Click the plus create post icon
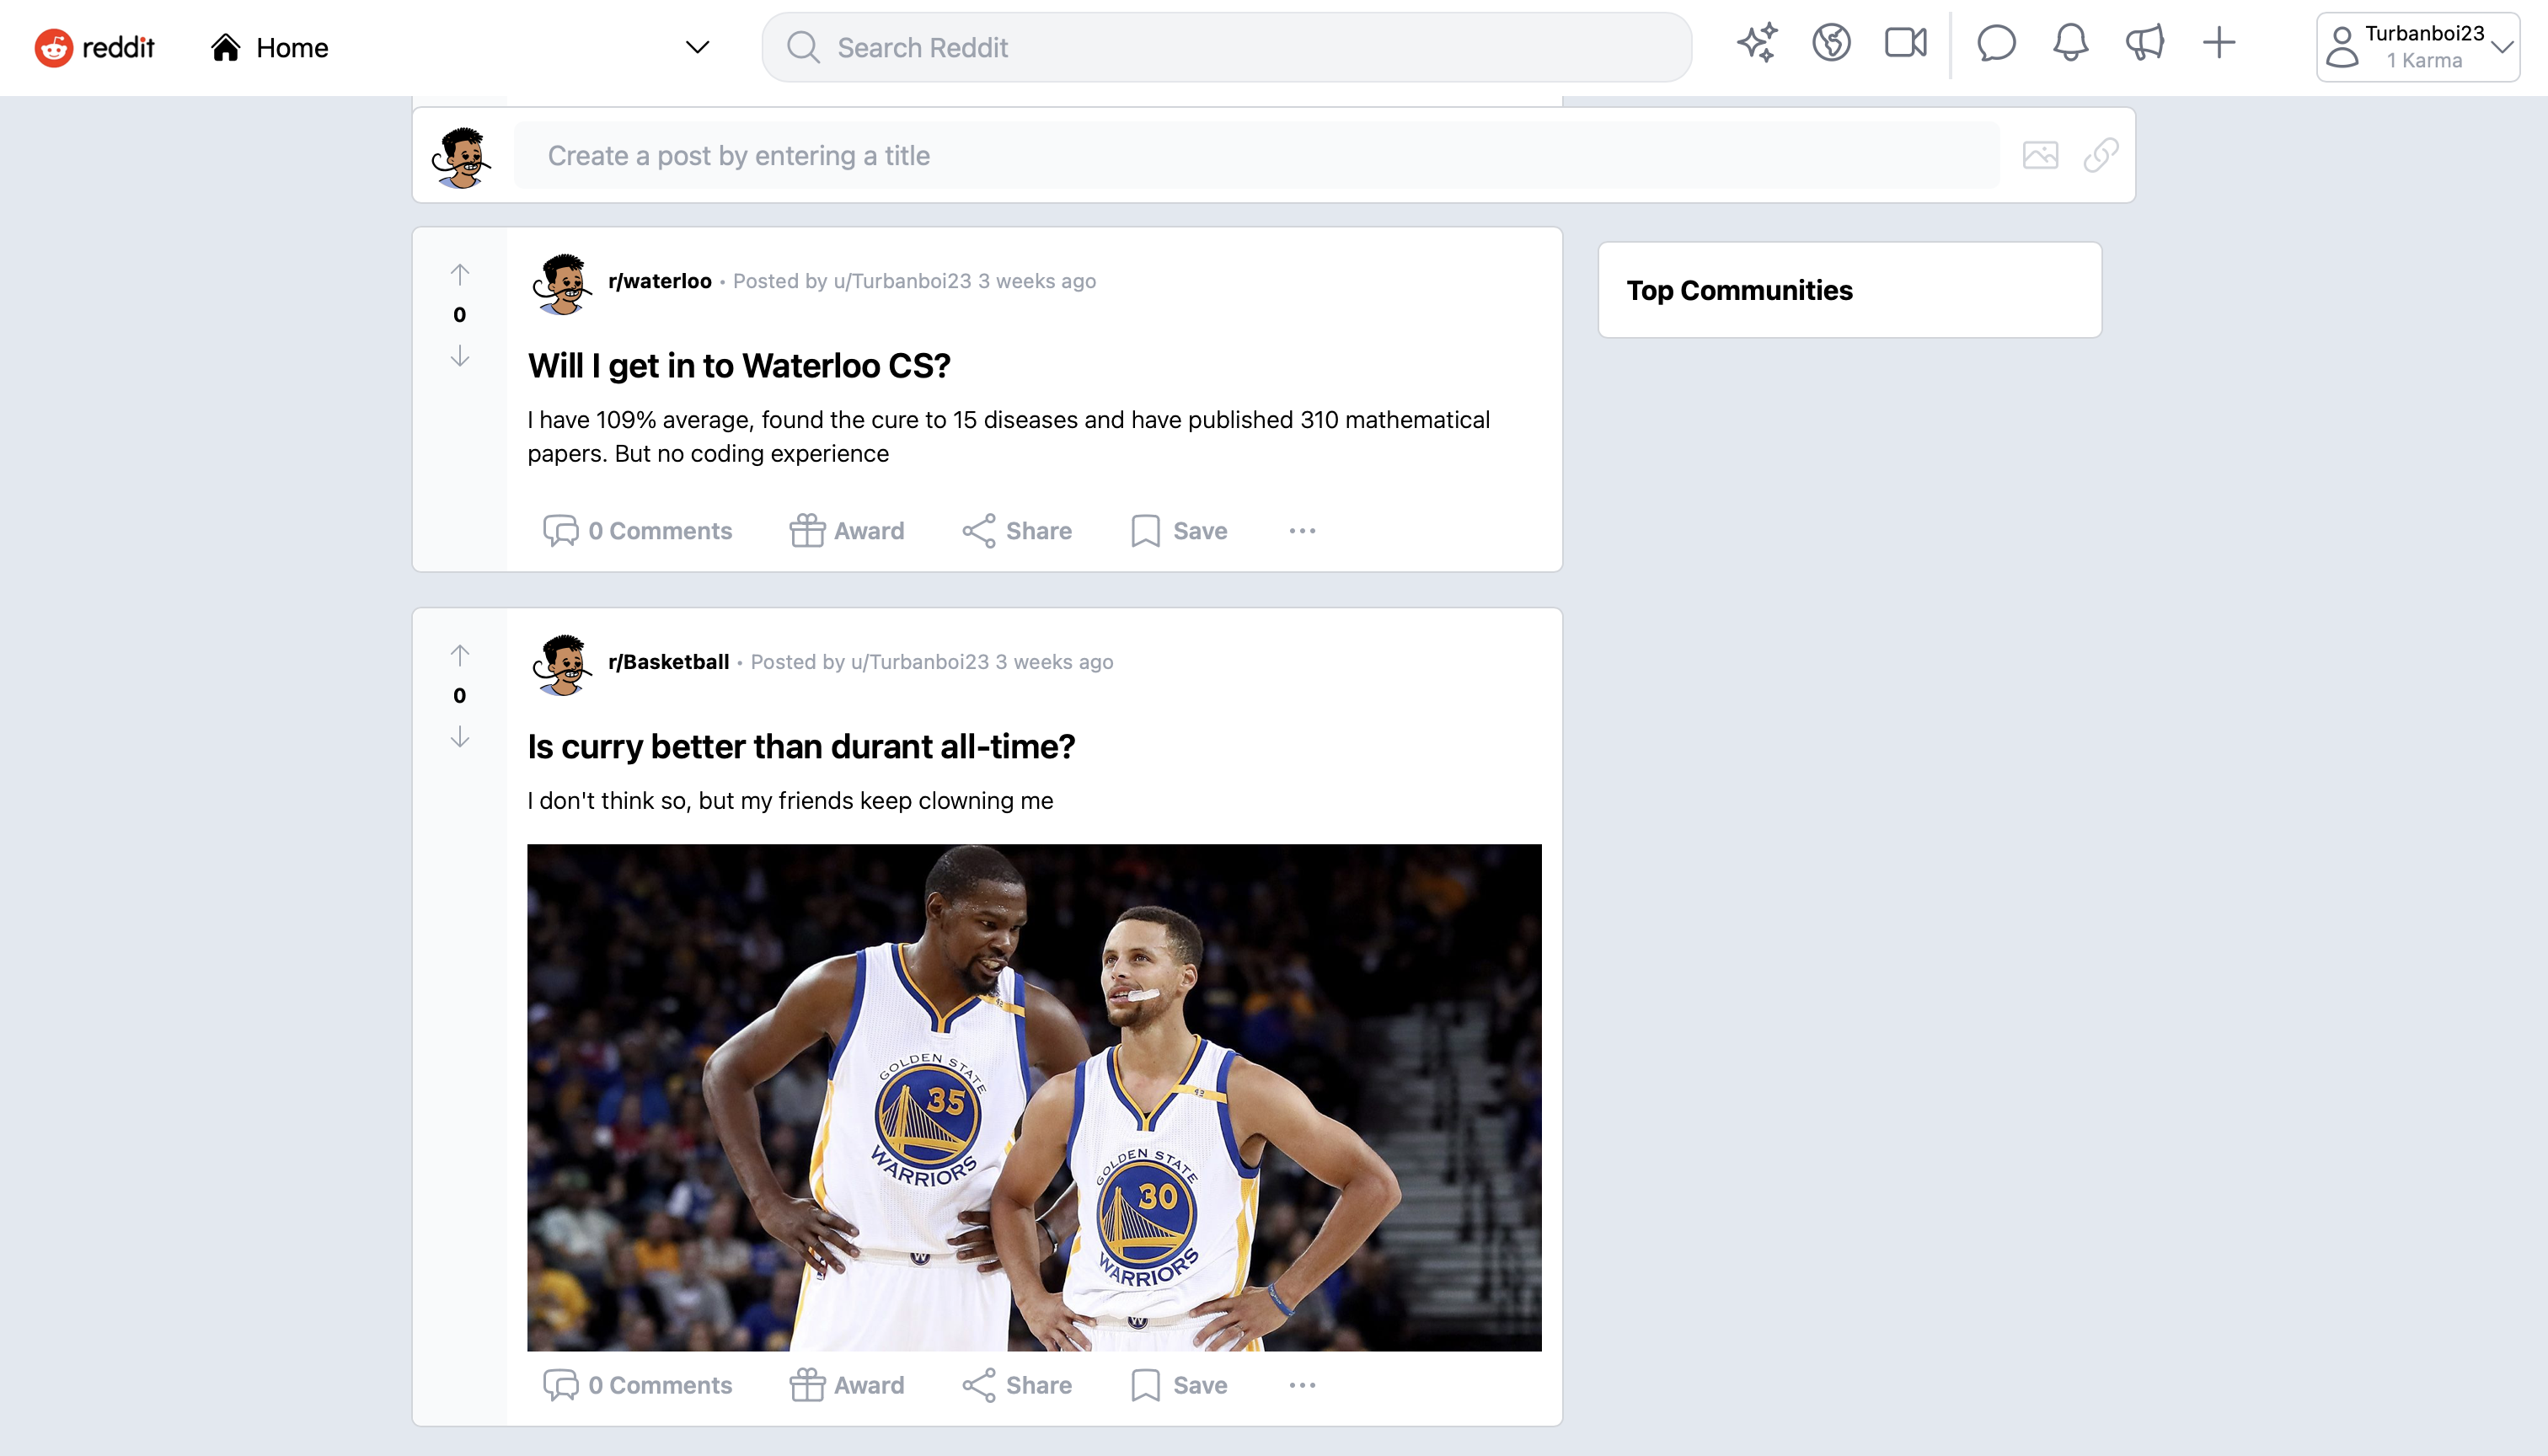2548x1456 pixels. (x=2218, y=43)
